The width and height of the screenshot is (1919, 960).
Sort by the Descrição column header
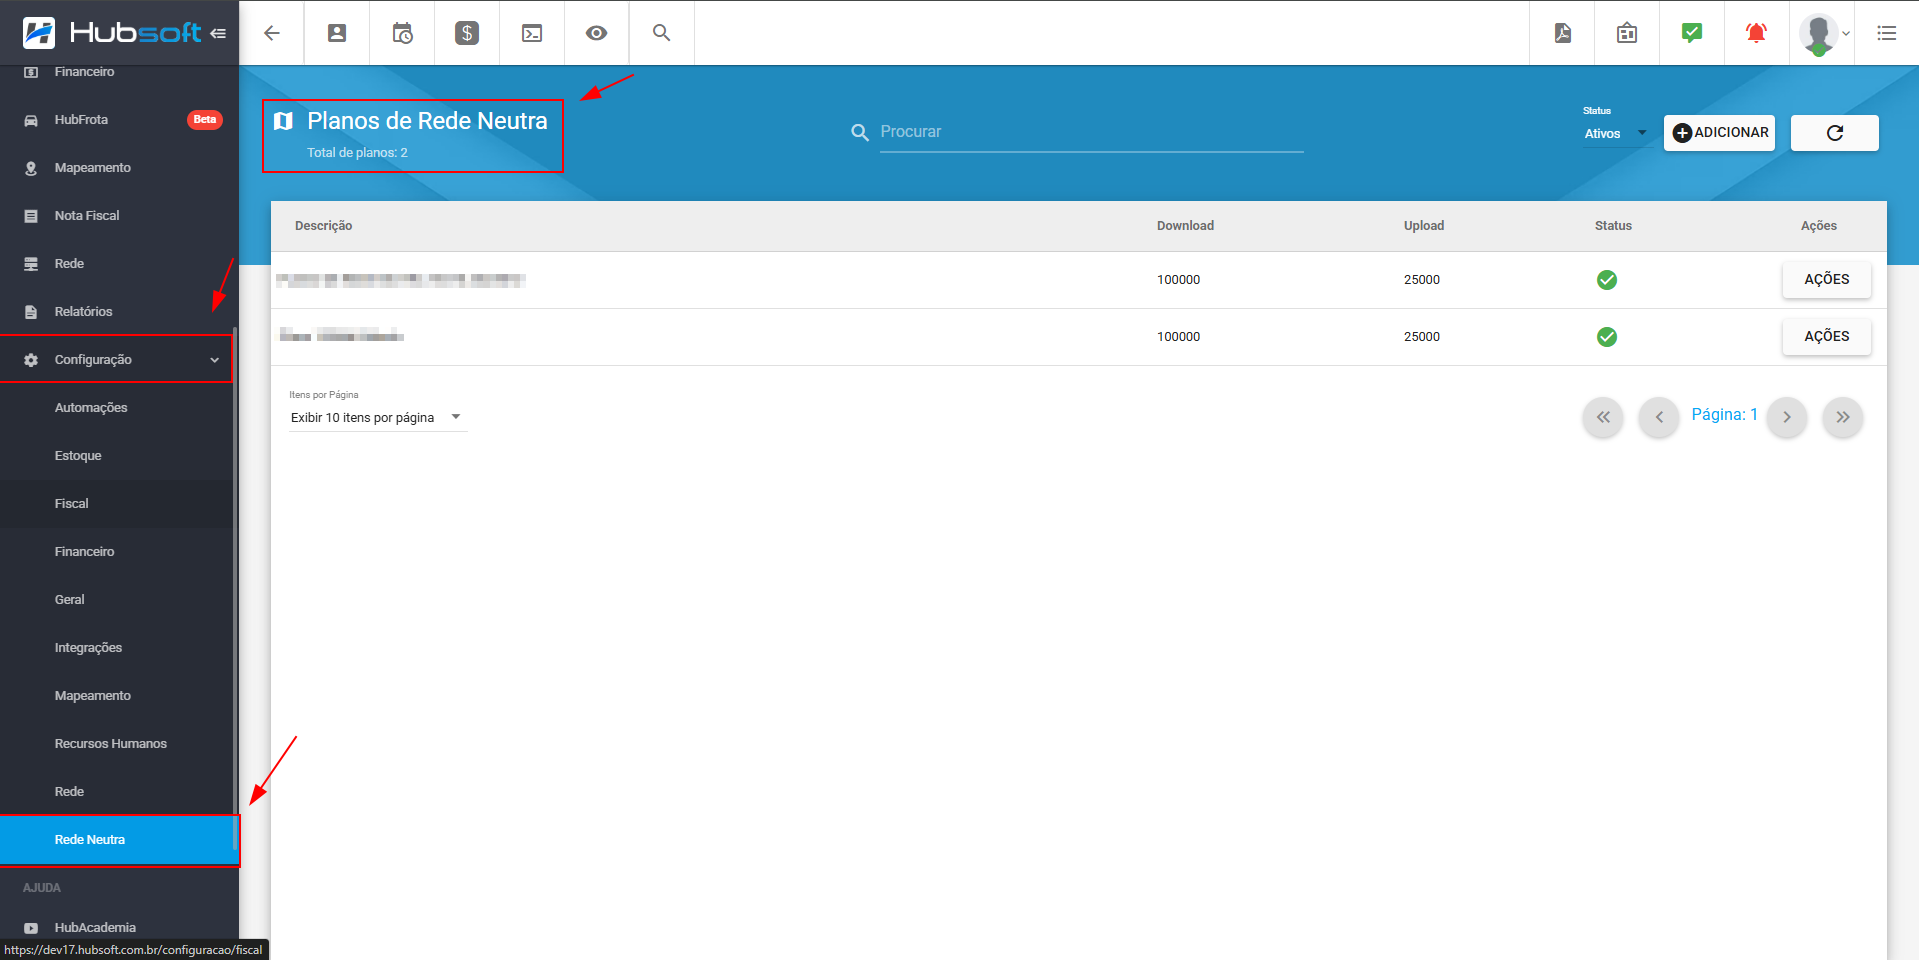[323, 226]
